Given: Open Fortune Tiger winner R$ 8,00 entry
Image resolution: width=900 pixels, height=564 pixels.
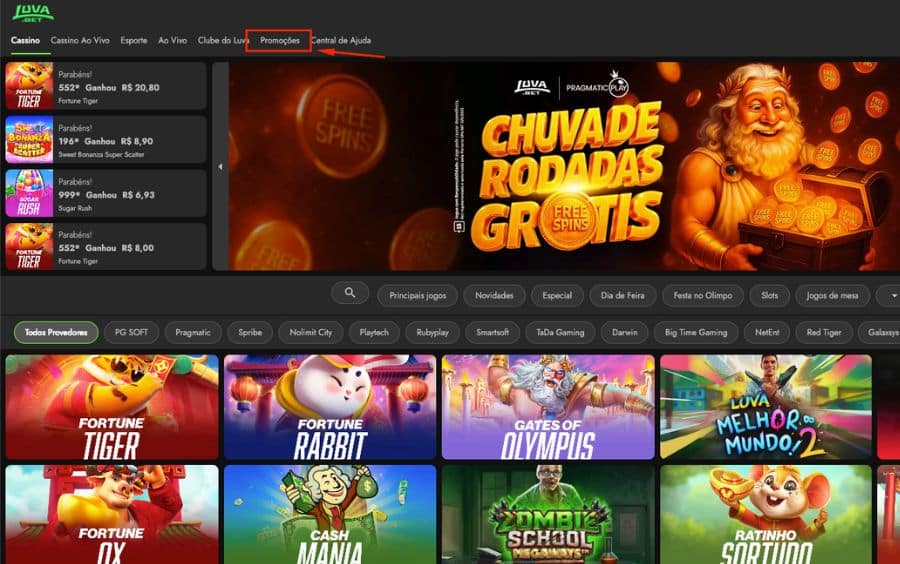Looking at the screenshot, I should [106, 247].
